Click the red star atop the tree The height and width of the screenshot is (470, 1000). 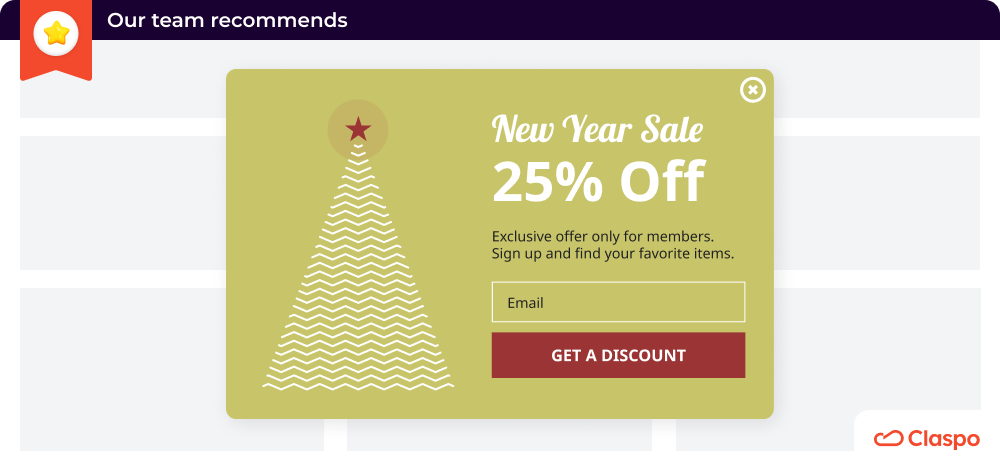(x=358, y=129)
